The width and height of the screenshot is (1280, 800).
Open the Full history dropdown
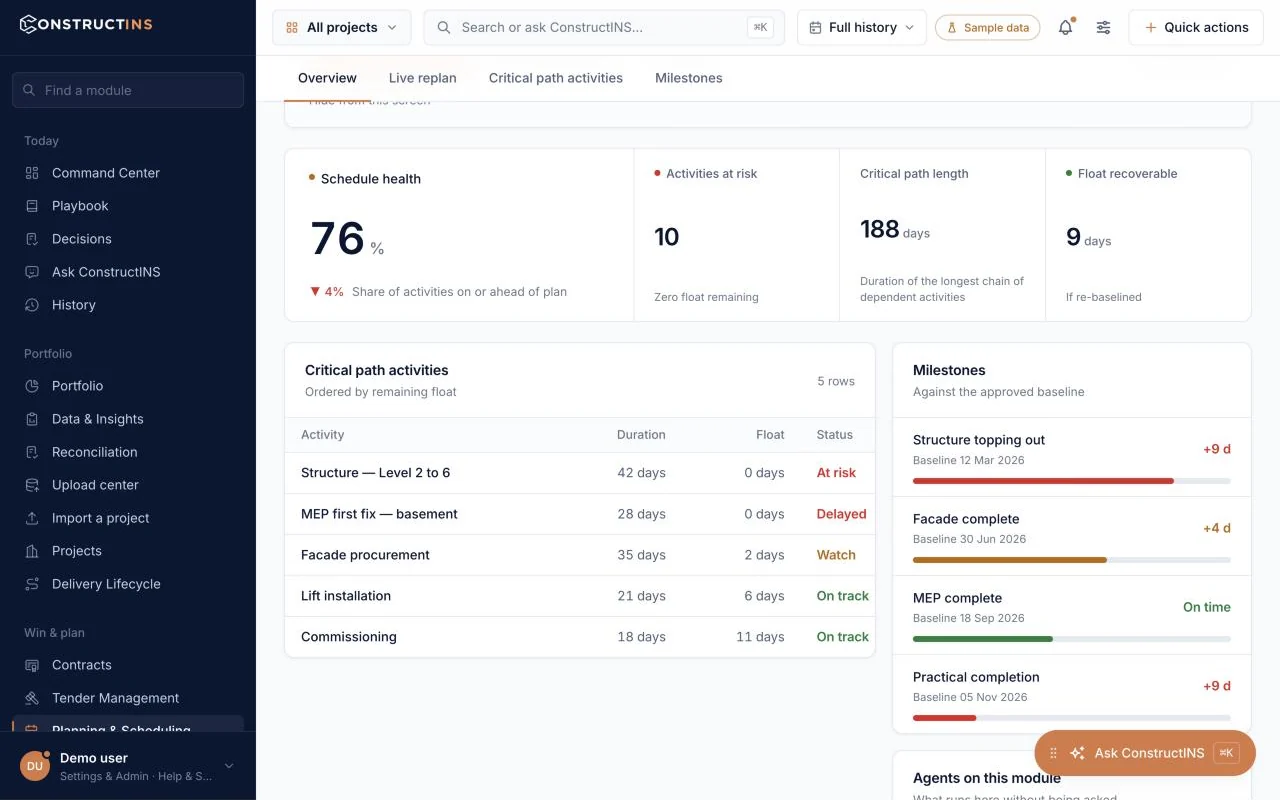click(862, 28)
